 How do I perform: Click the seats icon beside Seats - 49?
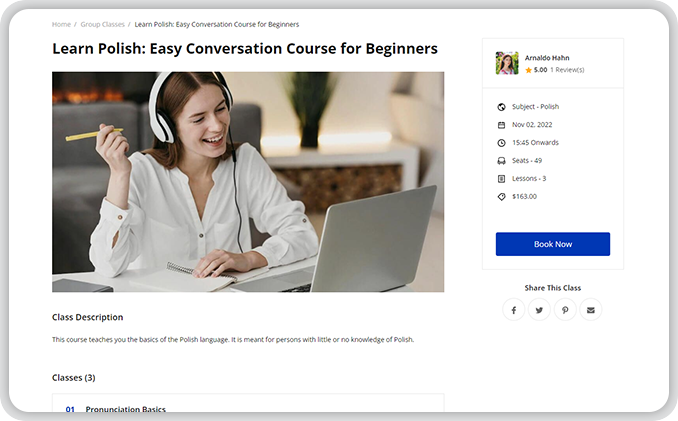point(501,161)
